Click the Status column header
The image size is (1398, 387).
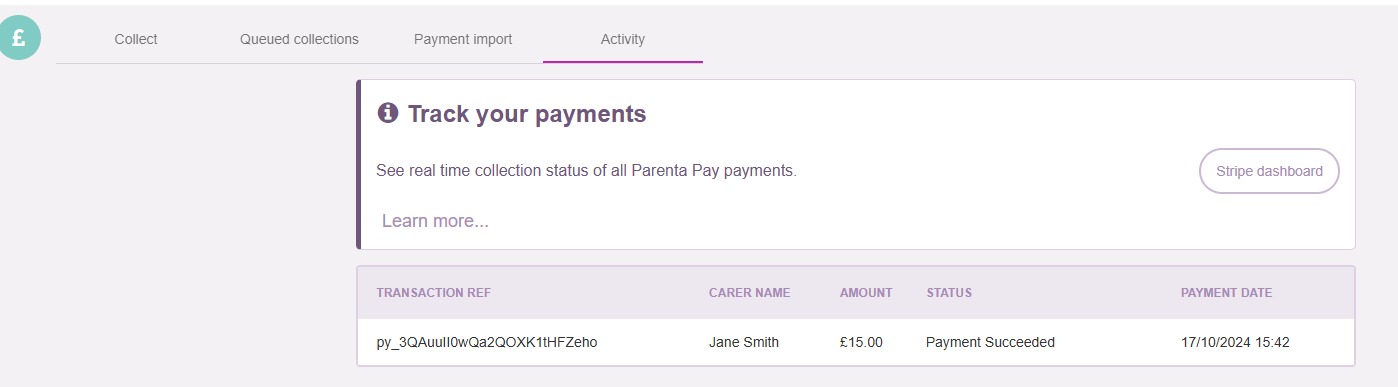pos(949,293)
